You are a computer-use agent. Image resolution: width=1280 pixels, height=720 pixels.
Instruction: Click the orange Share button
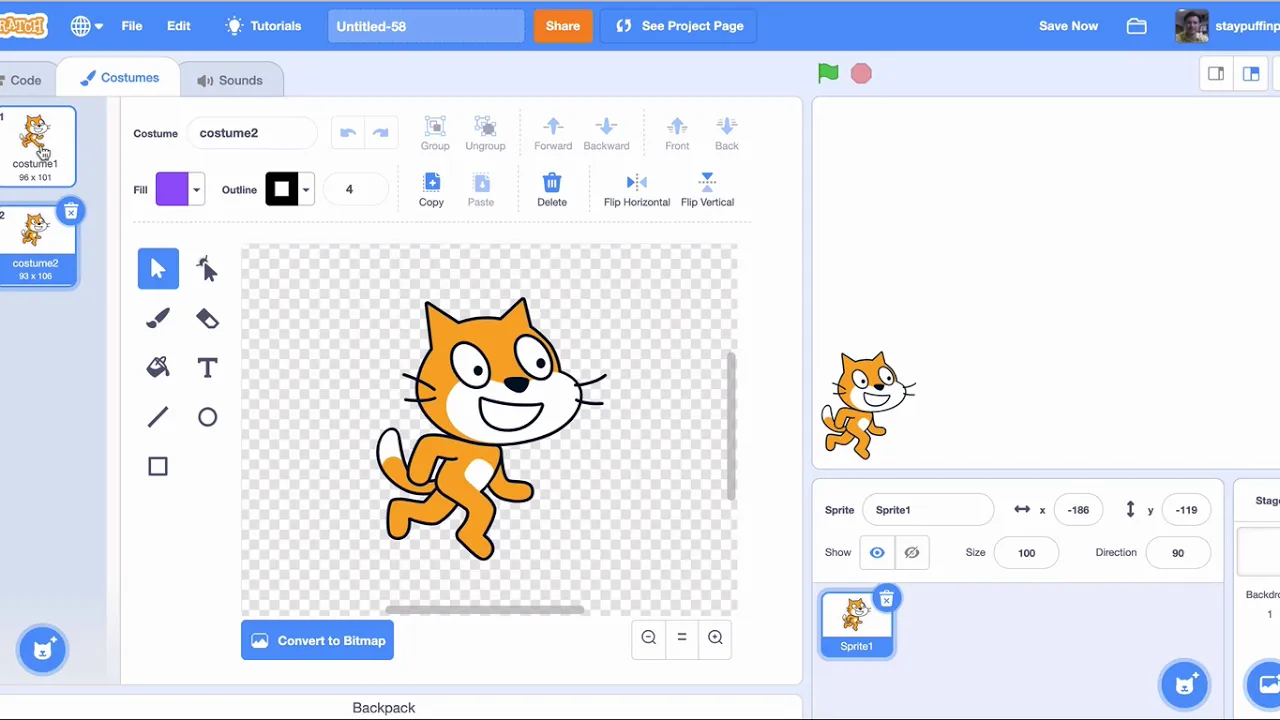point(563,26)
